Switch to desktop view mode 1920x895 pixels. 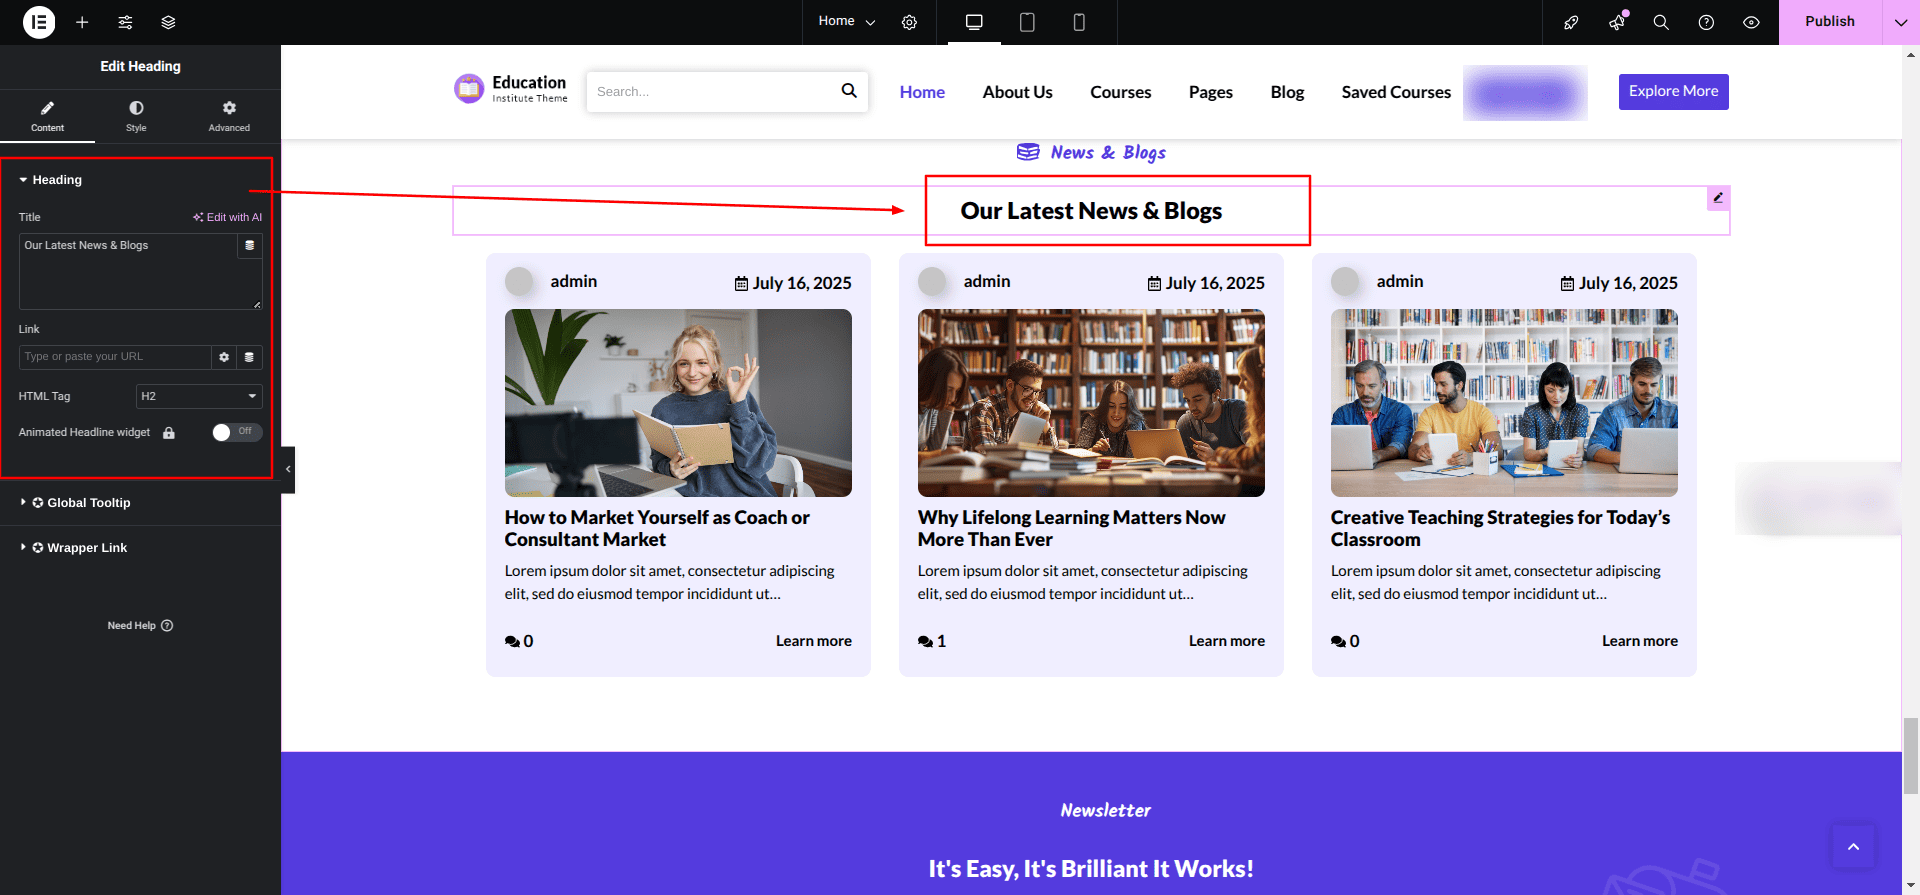coord(974,22)
